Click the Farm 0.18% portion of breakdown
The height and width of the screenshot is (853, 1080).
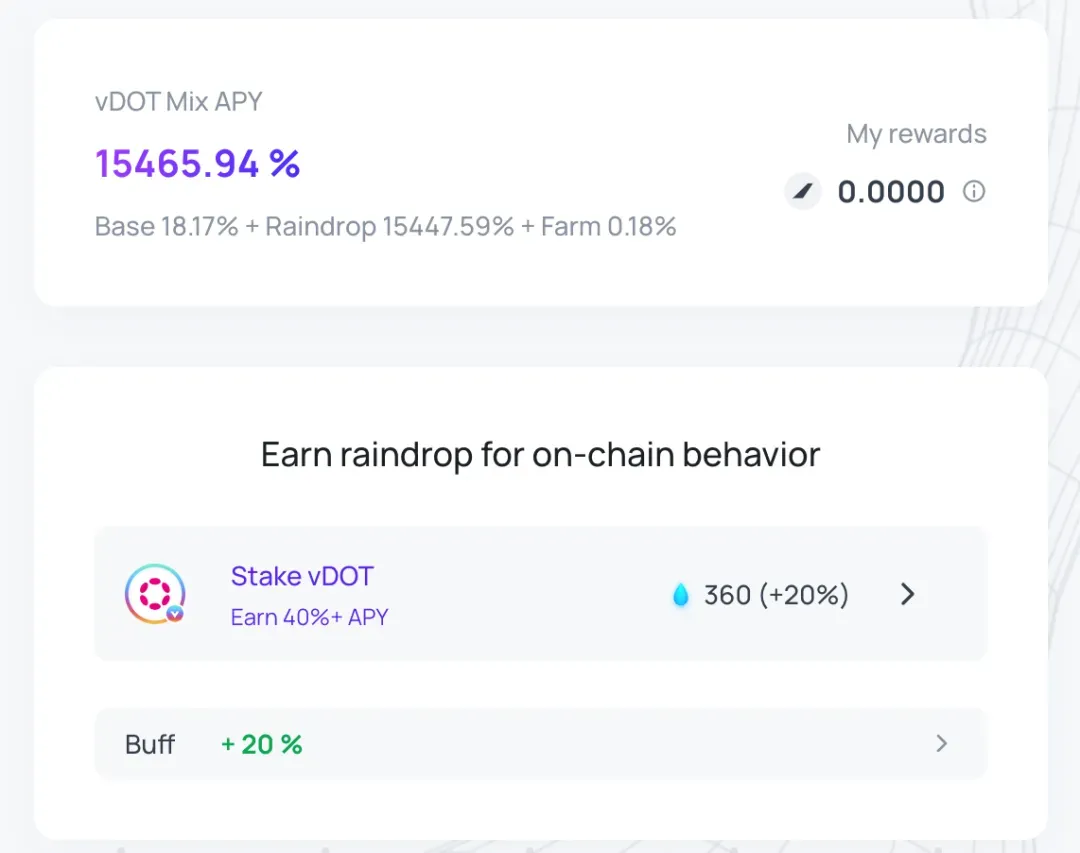609,227
